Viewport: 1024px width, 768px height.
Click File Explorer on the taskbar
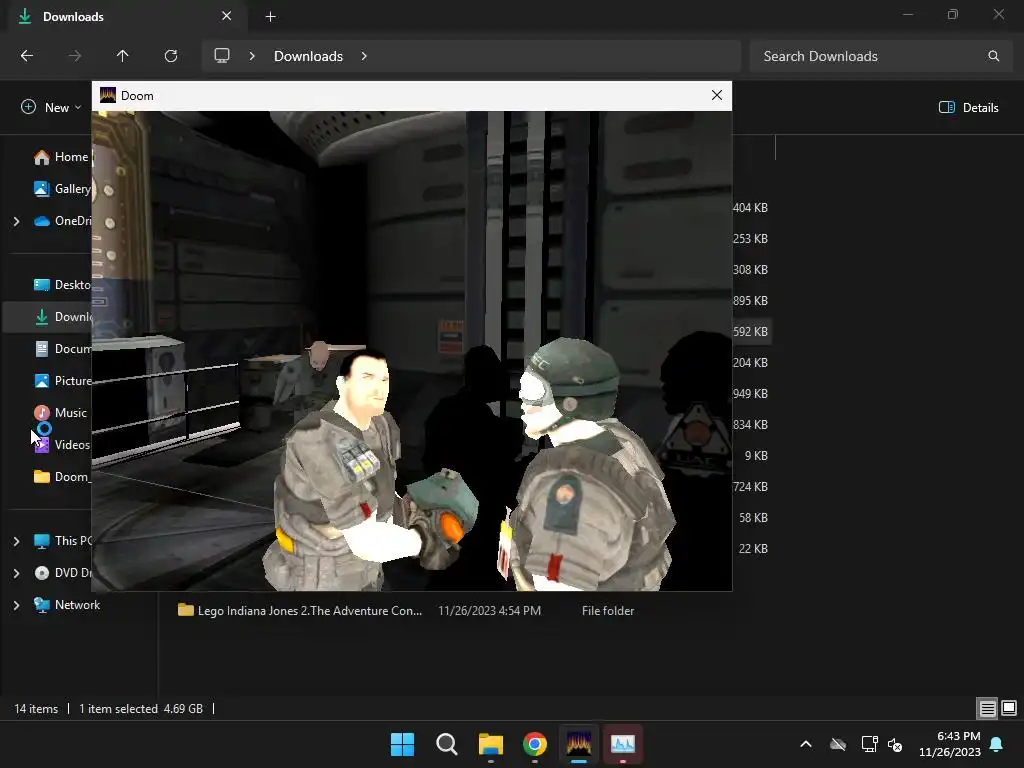coord(490,744)
